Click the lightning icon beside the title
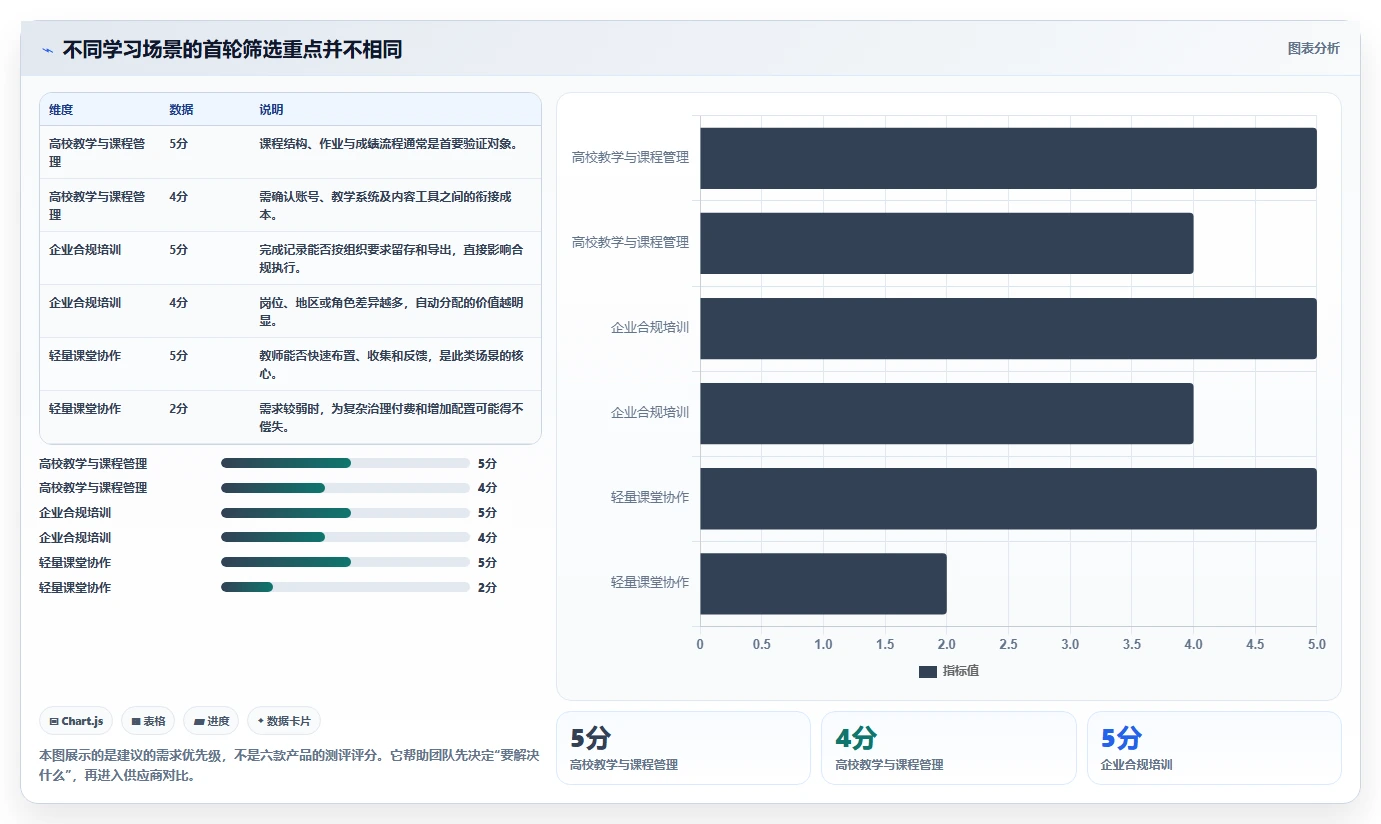Viewport: 1381px width, 824px height. click(x=47, y=50)
